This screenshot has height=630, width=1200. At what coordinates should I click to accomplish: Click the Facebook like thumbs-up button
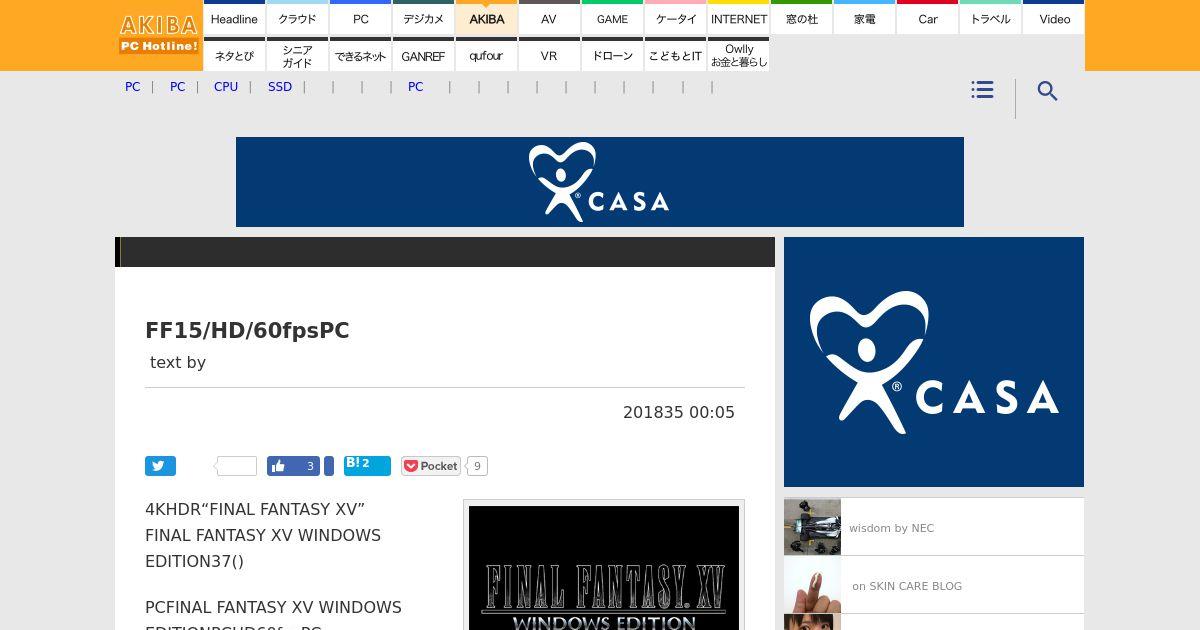(279, 466)
